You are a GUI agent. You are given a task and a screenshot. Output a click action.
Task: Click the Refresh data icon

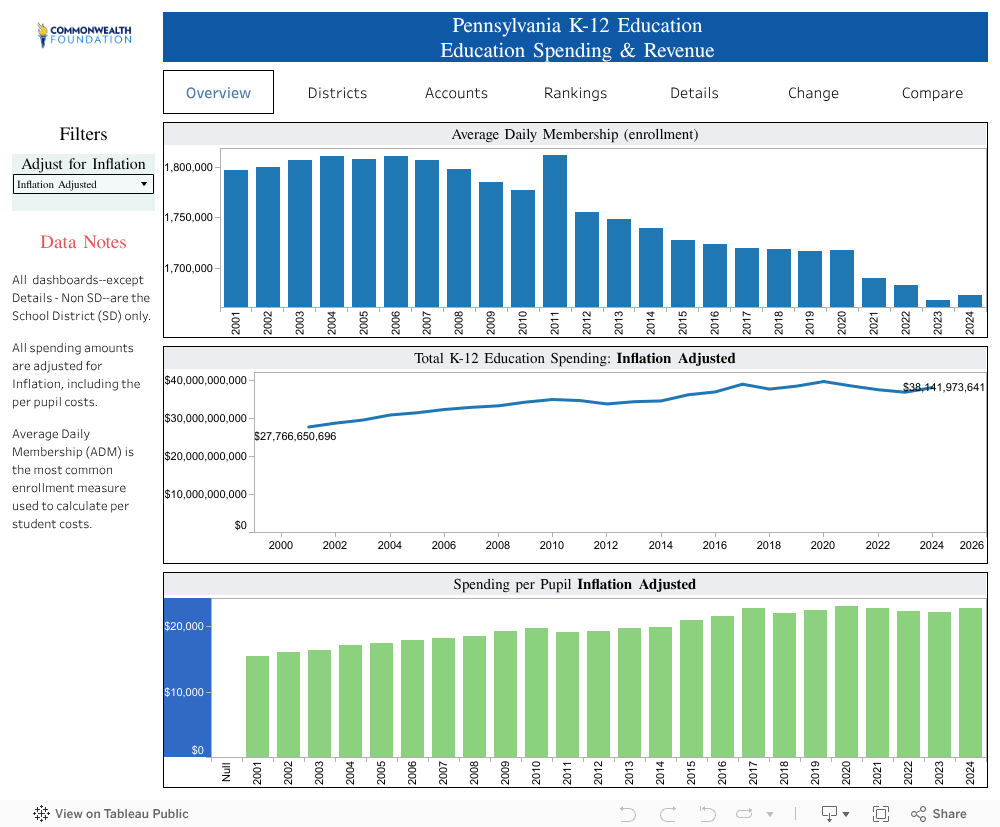tap(745, 814)
